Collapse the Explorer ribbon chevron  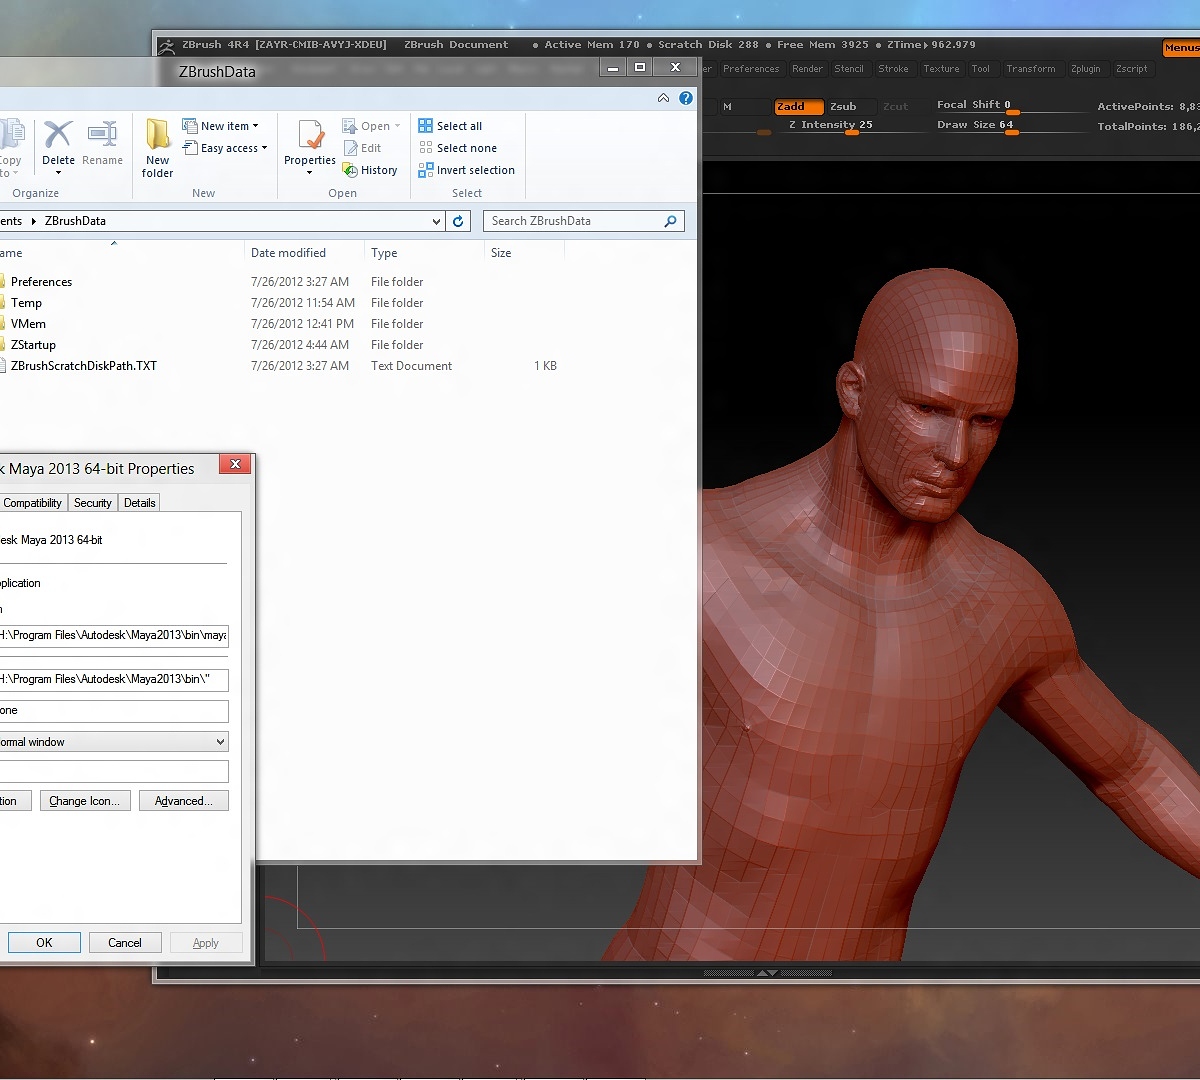tap(663, 98)
